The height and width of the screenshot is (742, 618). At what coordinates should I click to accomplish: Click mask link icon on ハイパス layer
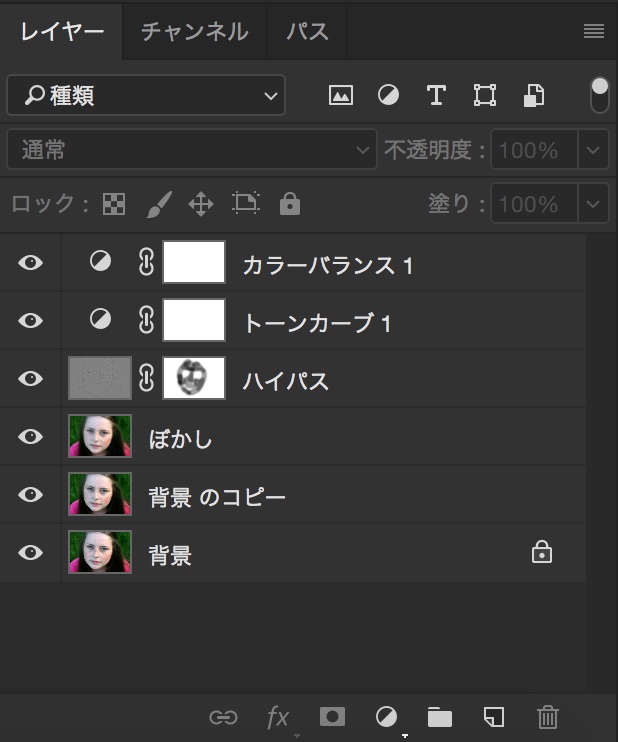(146, 378)
